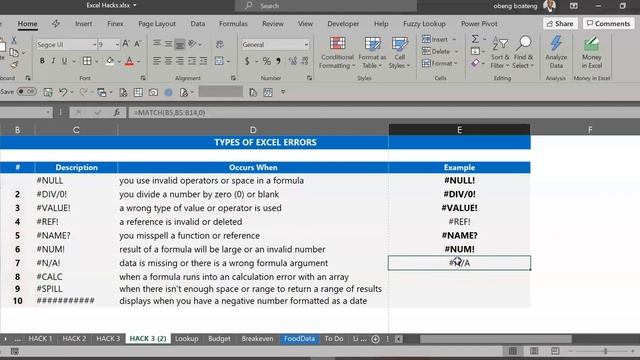
Task: Click AutoSum sigma icon
Action: [475, 39]
